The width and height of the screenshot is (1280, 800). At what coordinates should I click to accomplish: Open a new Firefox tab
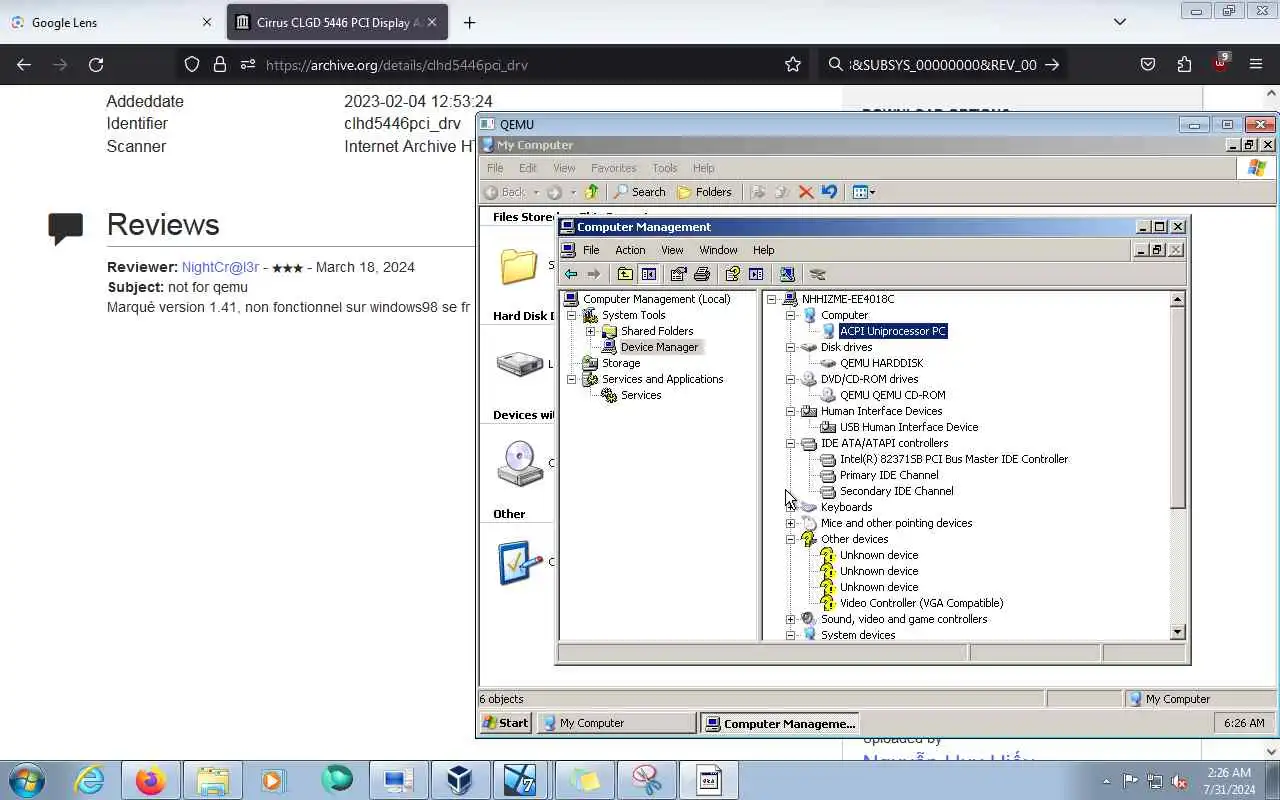tap(469, 22)
